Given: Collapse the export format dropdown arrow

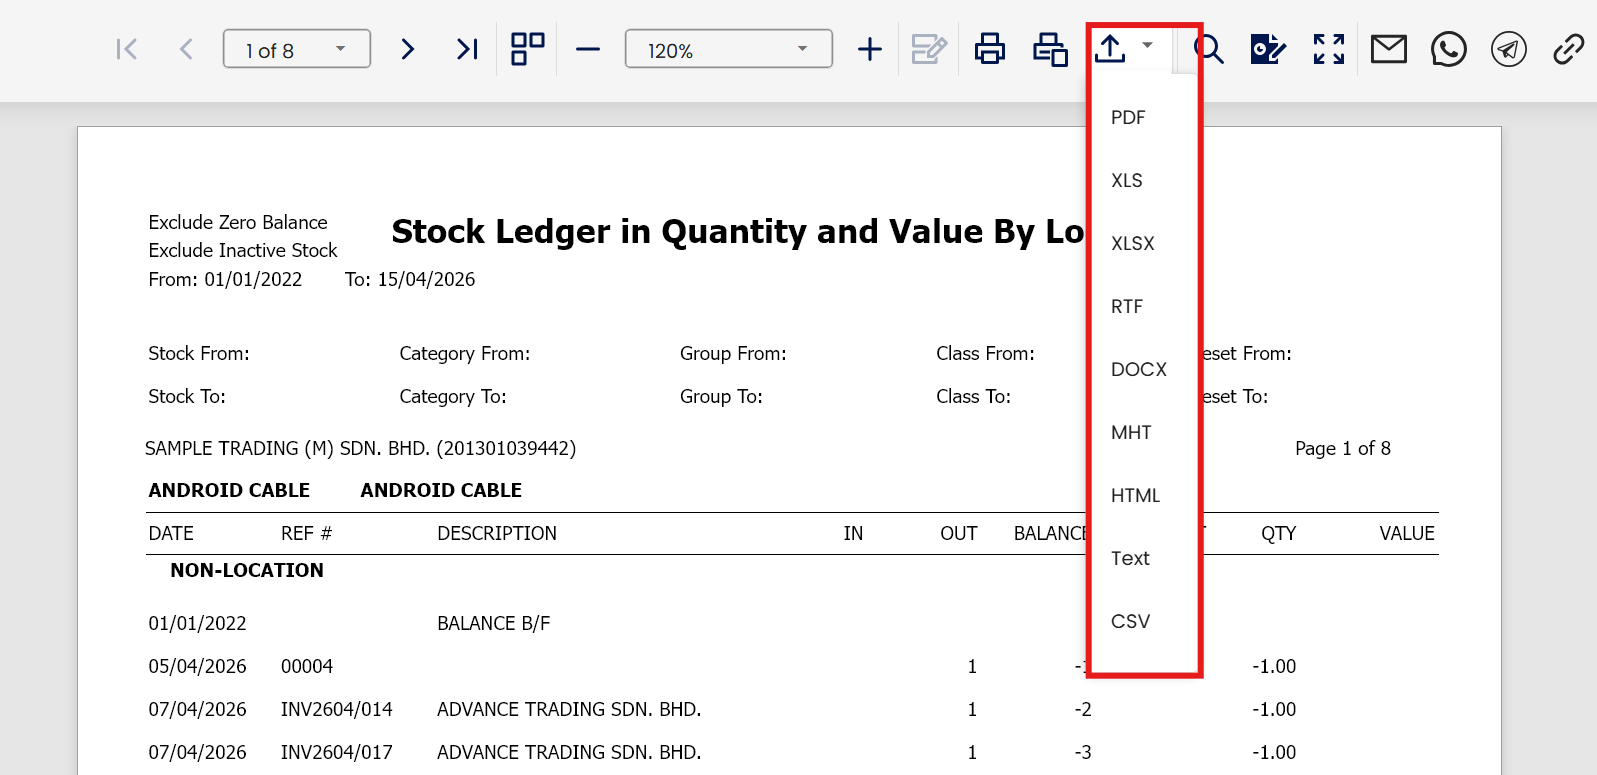Looking at the screenshot, I should click(x=1148, y=46).
